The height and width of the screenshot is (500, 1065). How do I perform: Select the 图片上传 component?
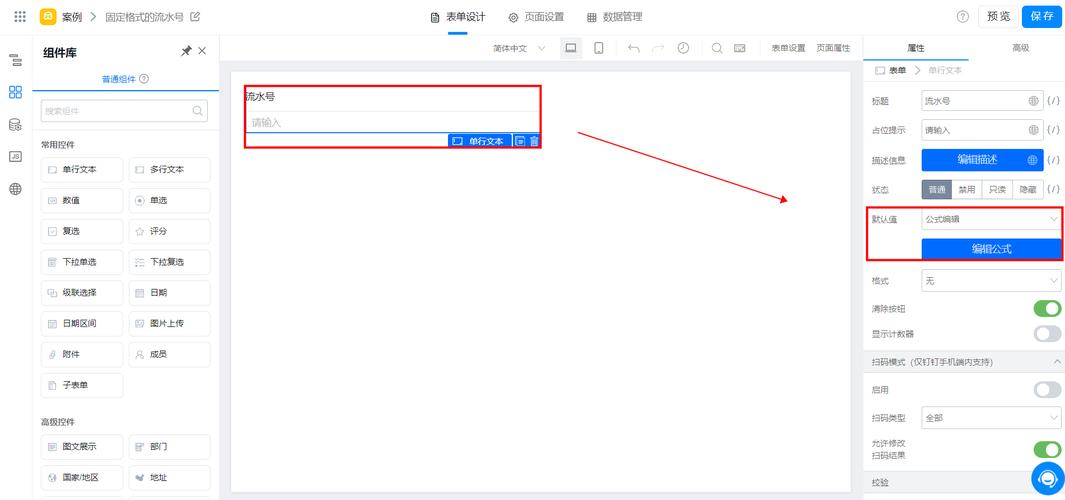click(170, 323)
